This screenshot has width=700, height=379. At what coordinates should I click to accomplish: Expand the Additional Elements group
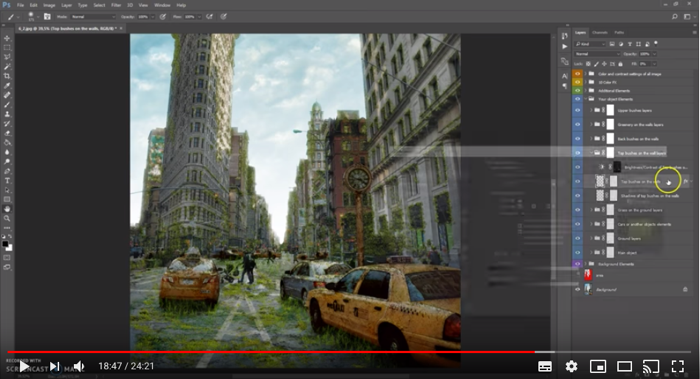point(586,91)
